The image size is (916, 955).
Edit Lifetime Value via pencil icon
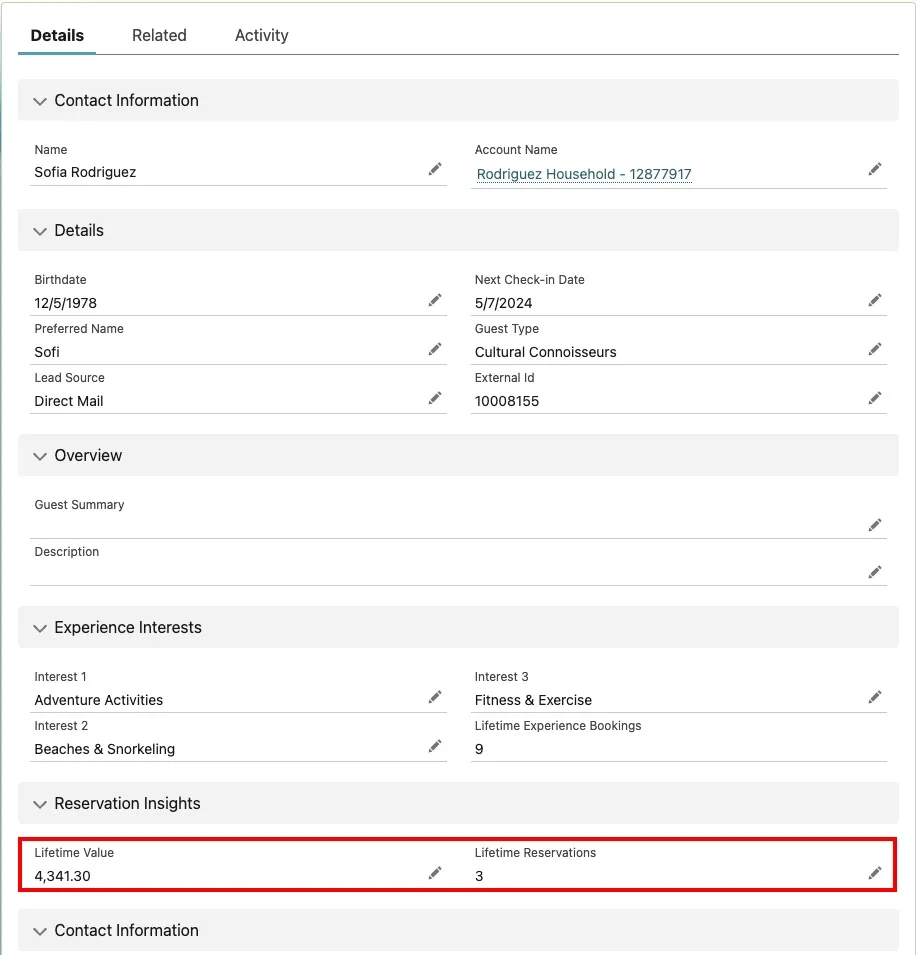point(435,873)
